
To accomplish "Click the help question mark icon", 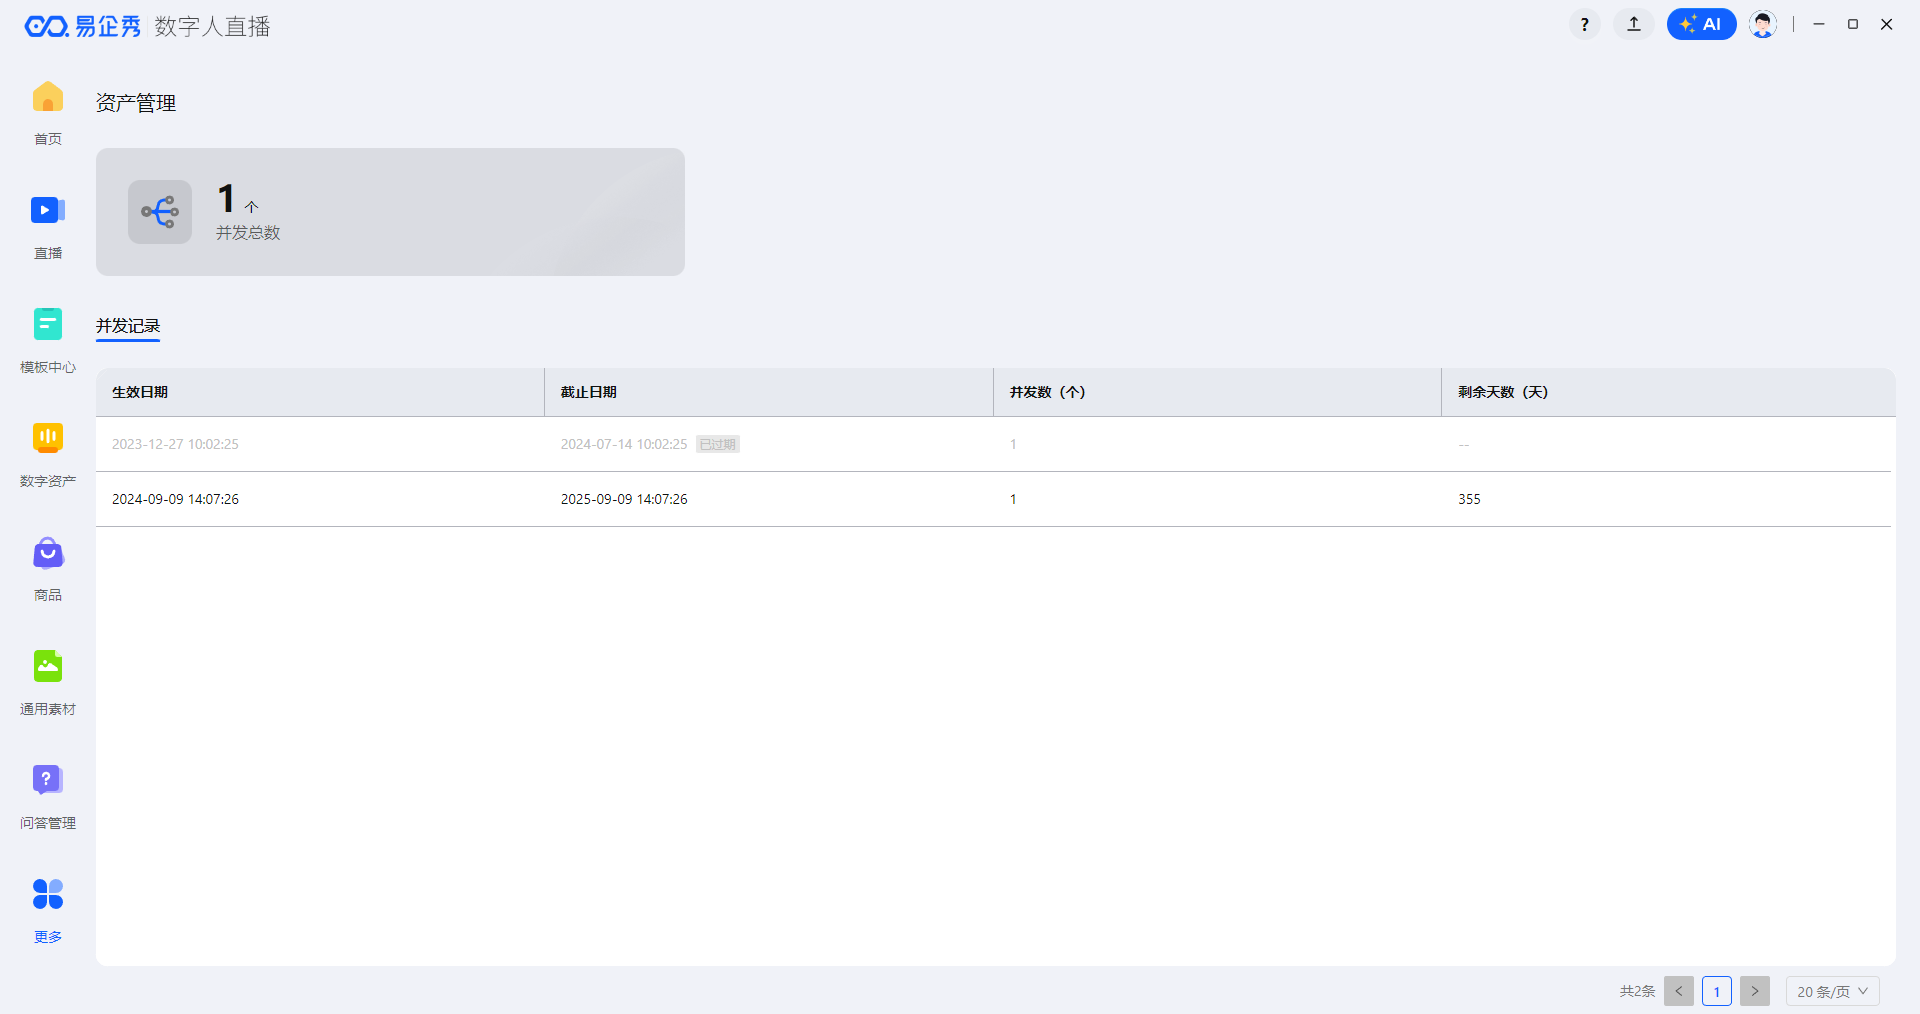I will 1584,24.
